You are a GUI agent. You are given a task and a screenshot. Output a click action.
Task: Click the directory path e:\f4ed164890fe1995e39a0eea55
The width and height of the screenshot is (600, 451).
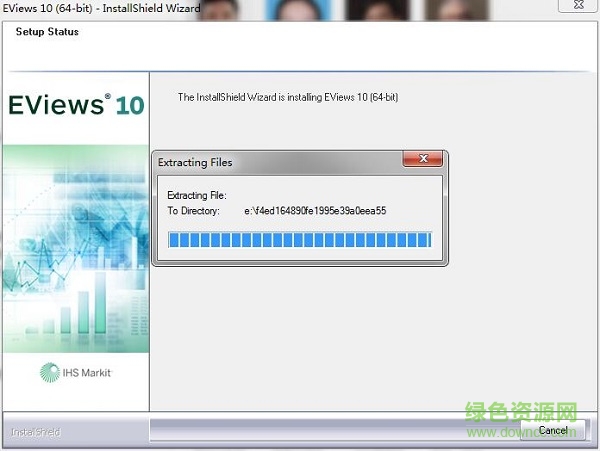coord(315,211)
